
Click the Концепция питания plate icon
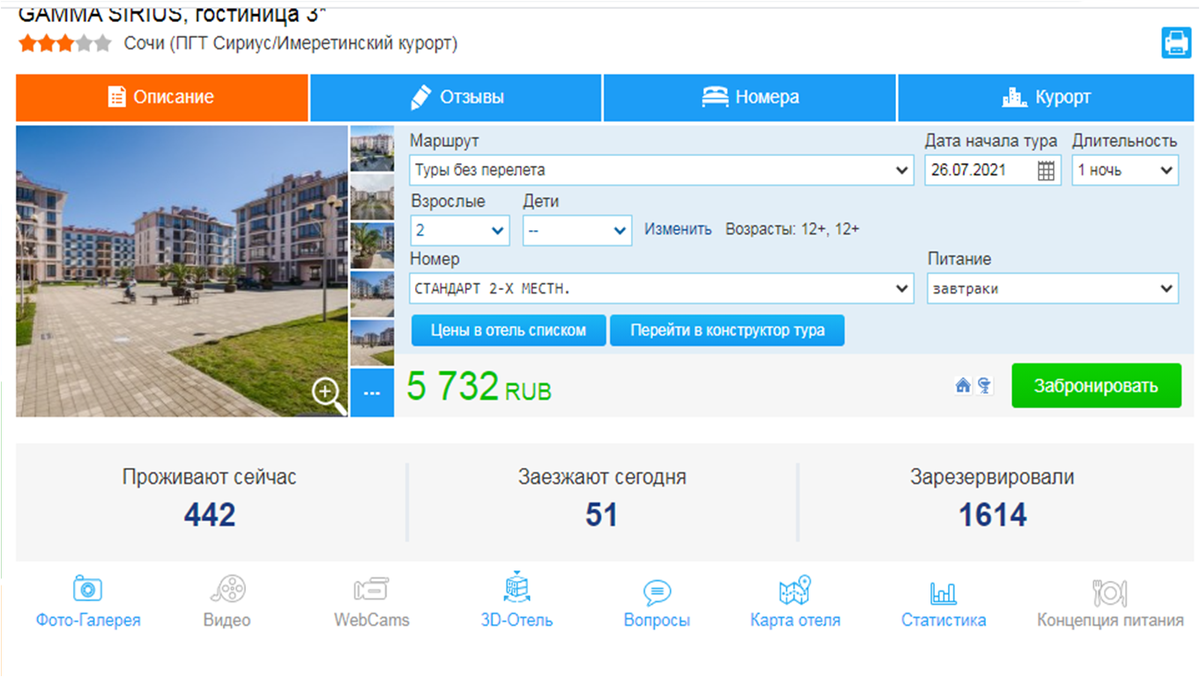tap(1110, 592)
